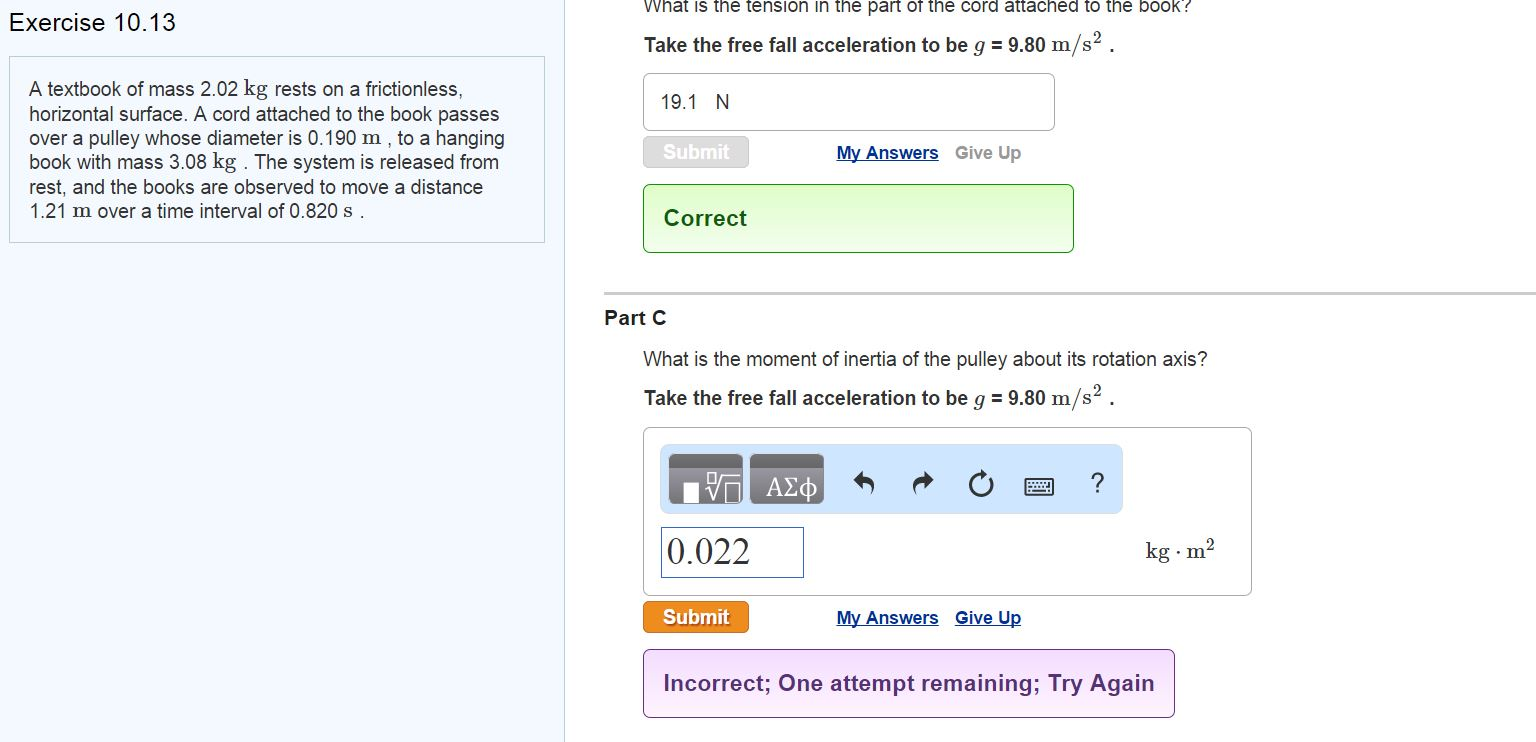
Task: Reset the Part C answer input
Action: [x=980, y=484]
